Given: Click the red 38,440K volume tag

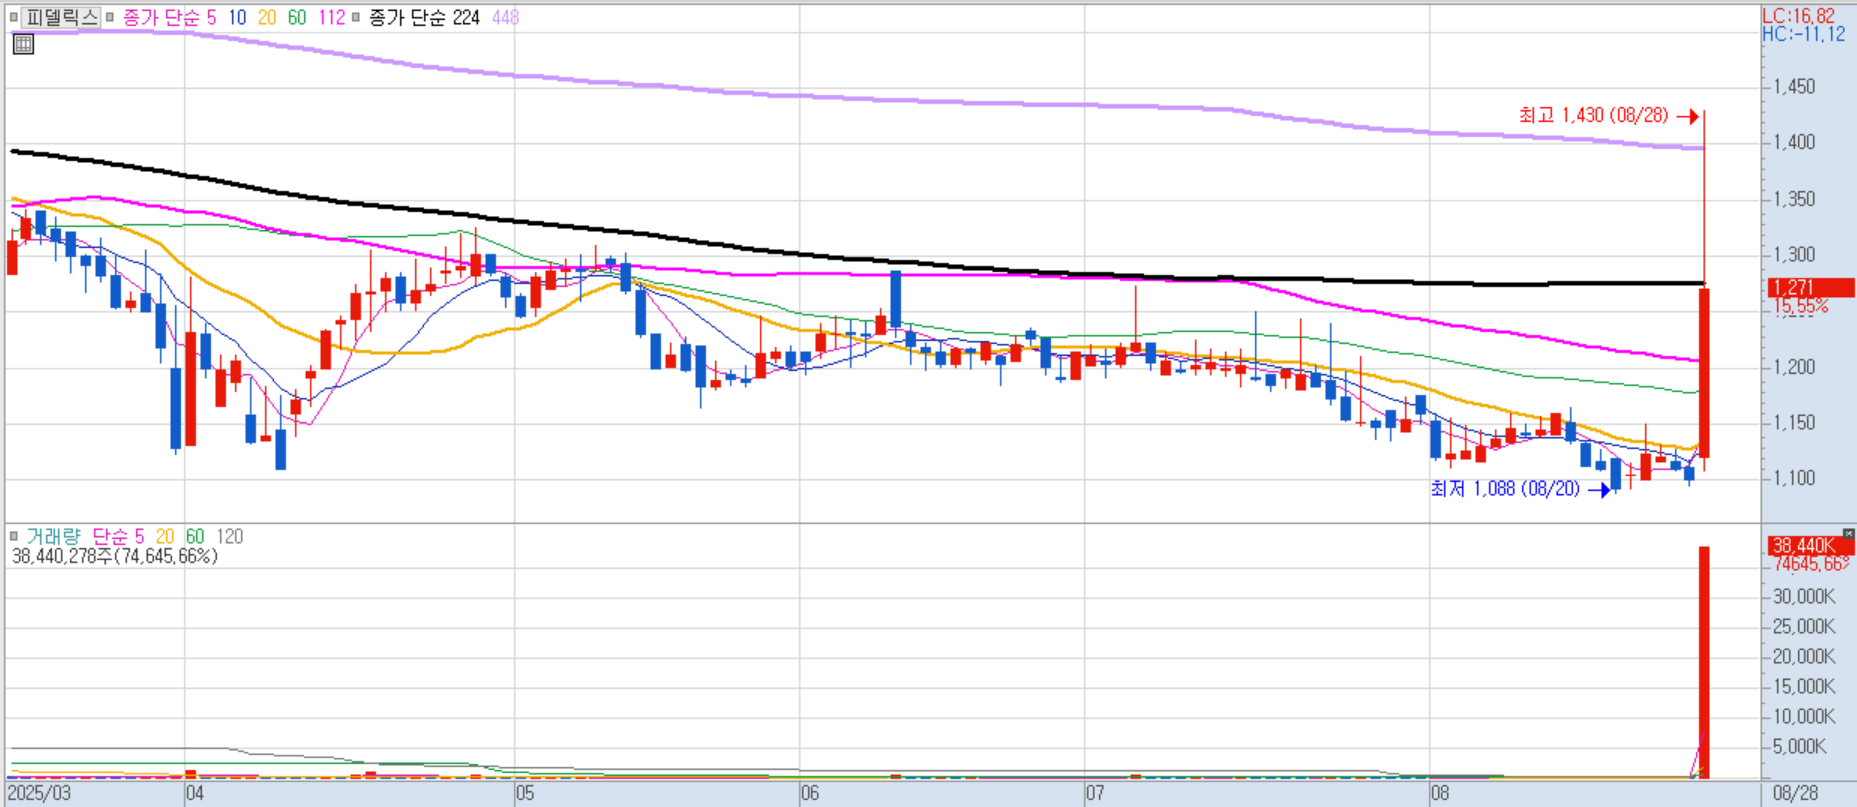Looking at the screenshot, I should pyautogui.click(x=1811, y=546).
